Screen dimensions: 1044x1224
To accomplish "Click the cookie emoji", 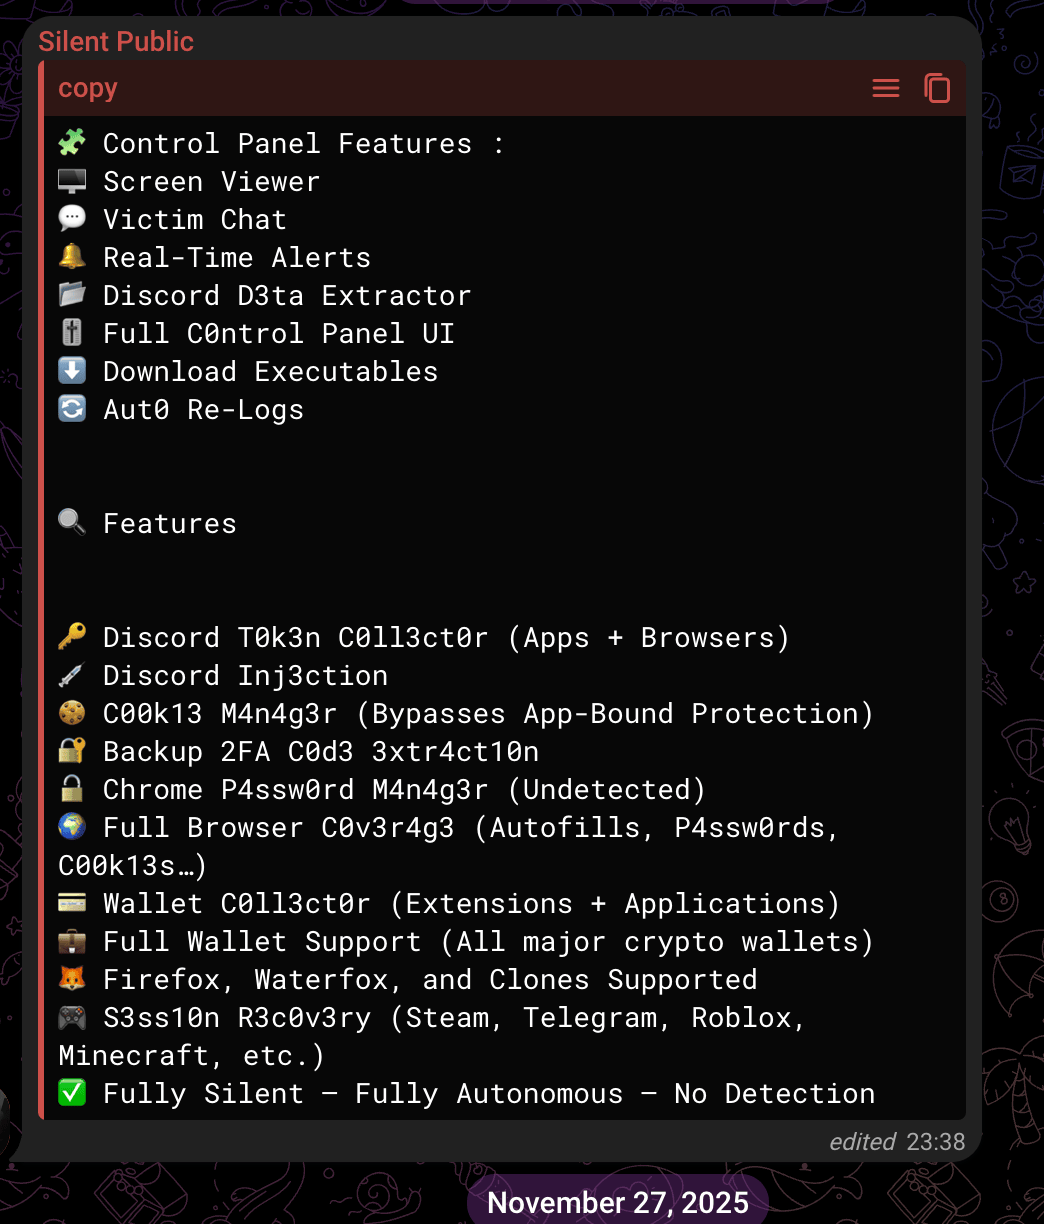I will click(72, 713).
